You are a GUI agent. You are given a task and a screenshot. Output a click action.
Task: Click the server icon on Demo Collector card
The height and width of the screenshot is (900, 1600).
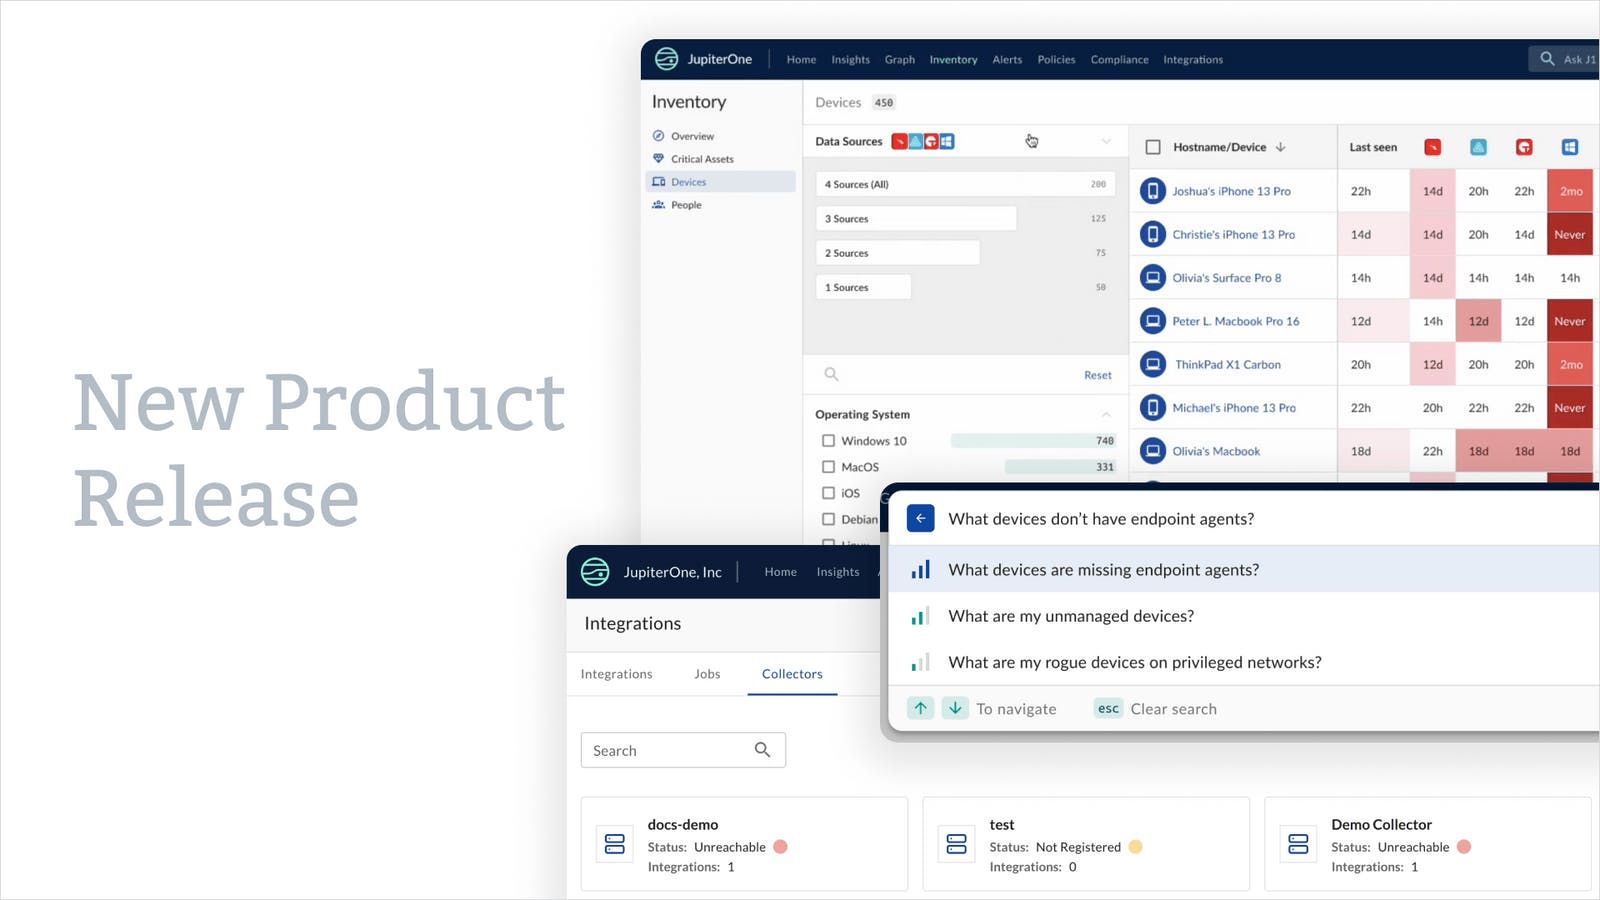click(x=1298, y=844)
